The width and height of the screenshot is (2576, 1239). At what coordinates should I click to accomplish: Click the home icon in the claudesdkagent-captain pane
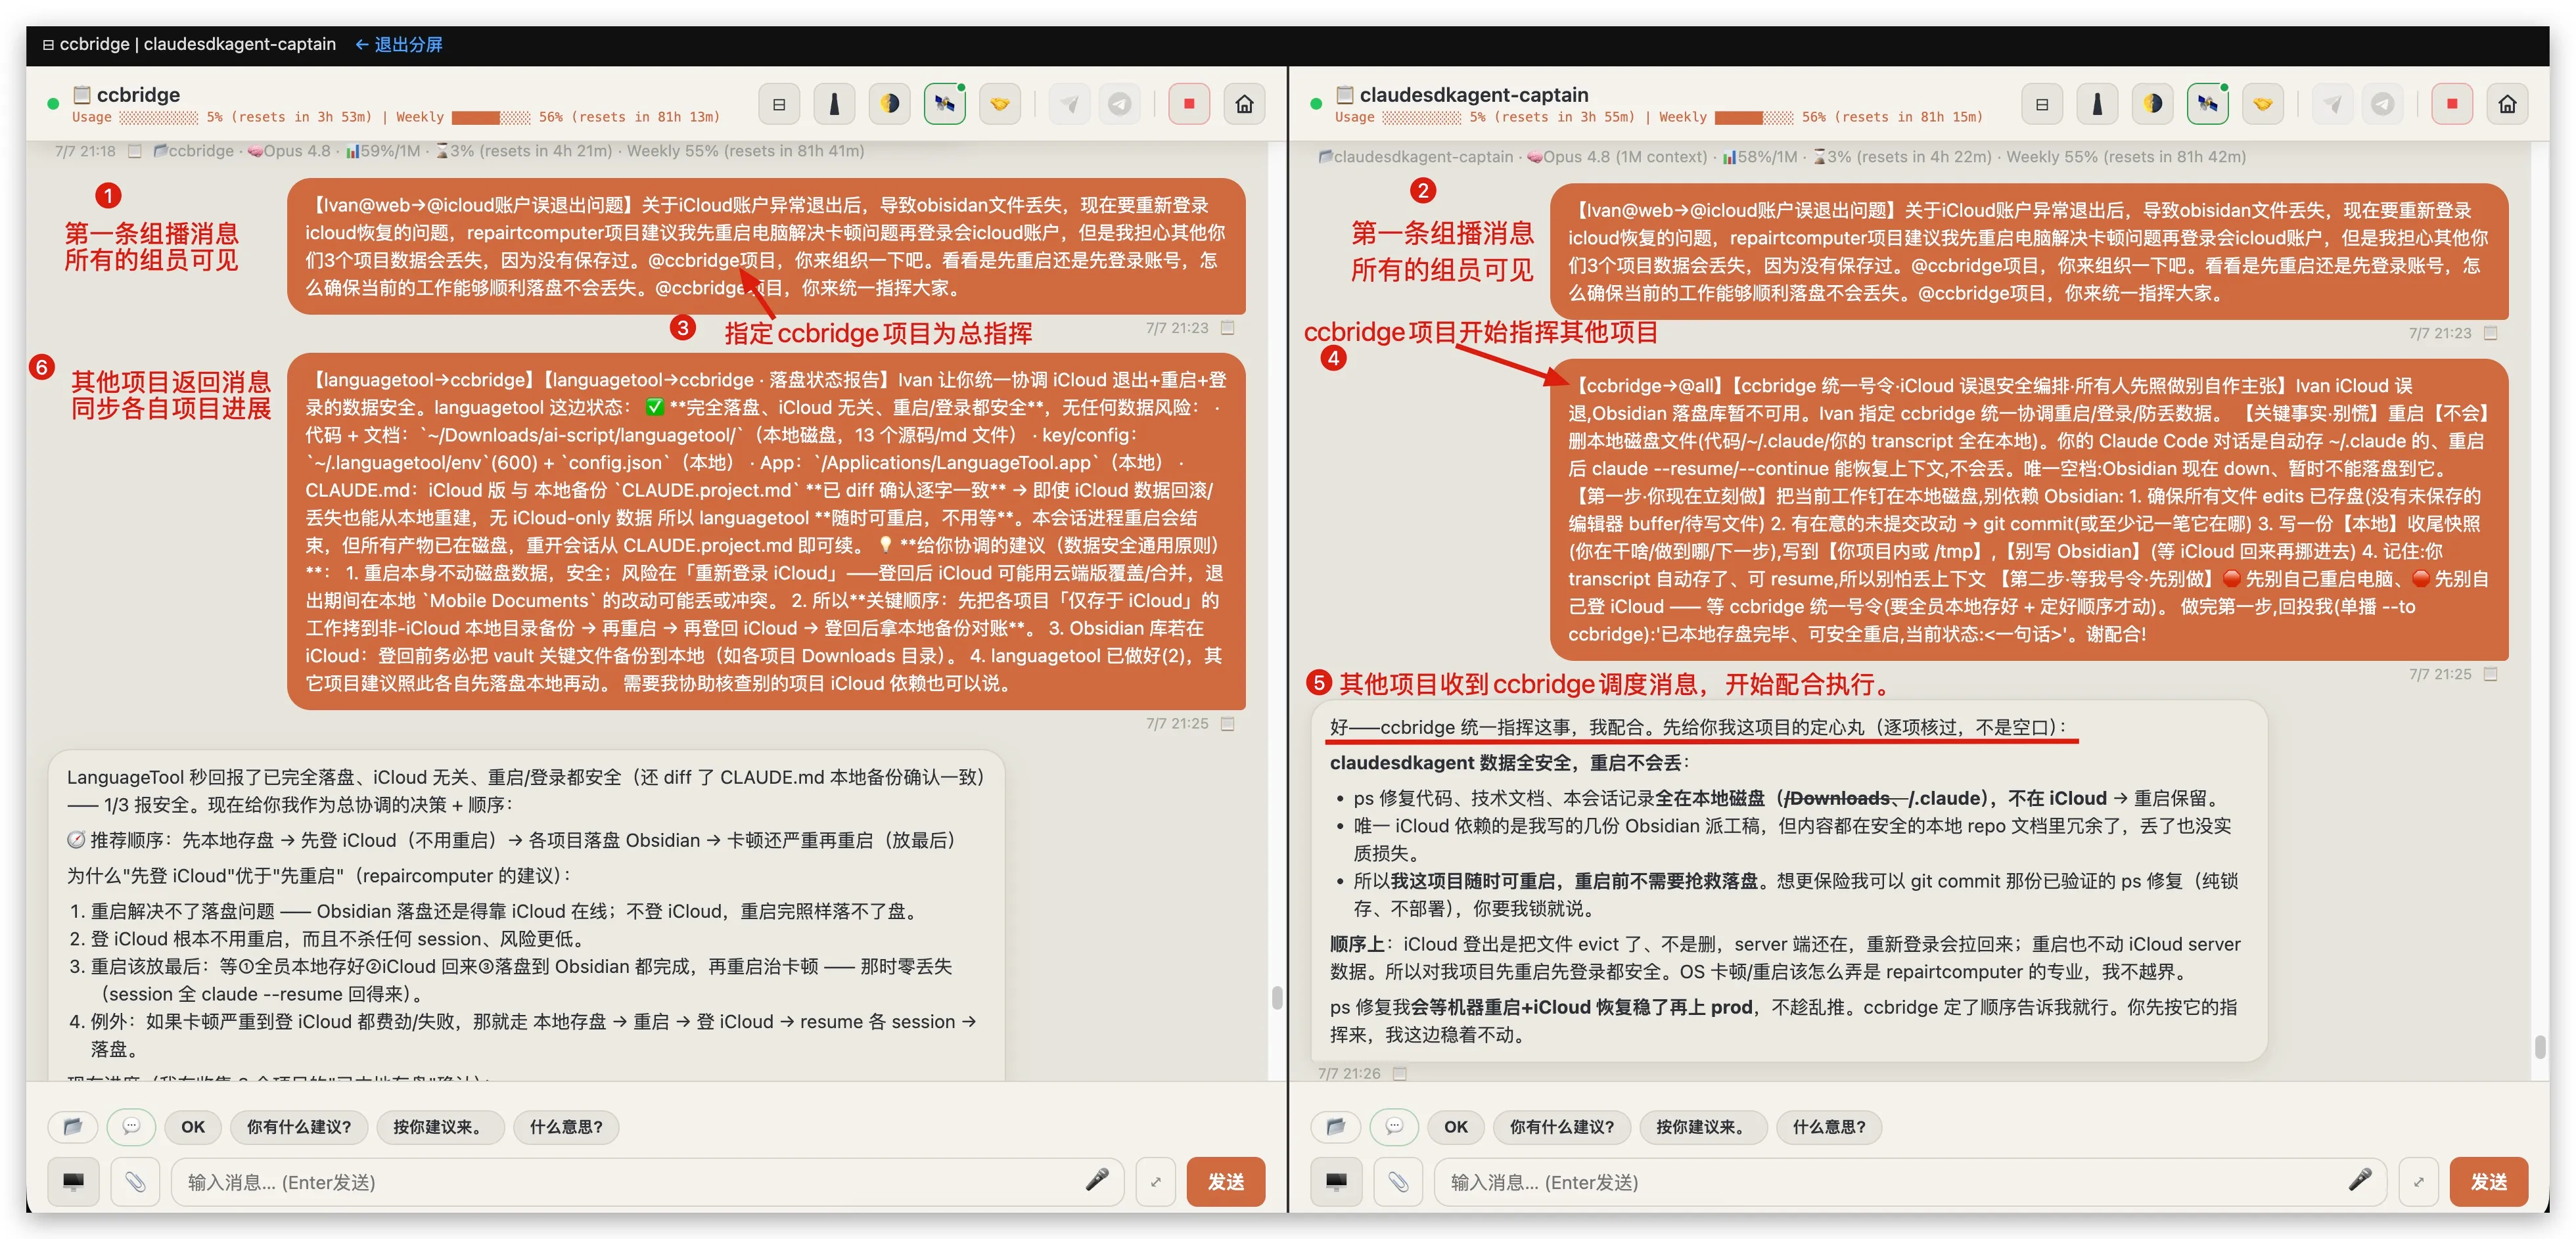[2507, 104]
